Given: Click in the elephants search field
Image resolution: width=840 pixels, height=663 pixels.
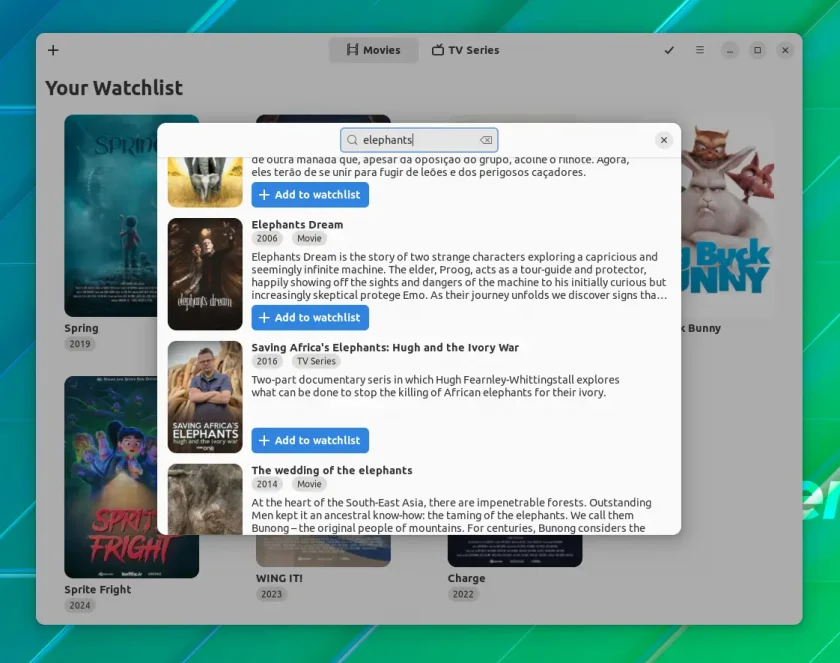Looking at the screenshot, I should (419, 140).
